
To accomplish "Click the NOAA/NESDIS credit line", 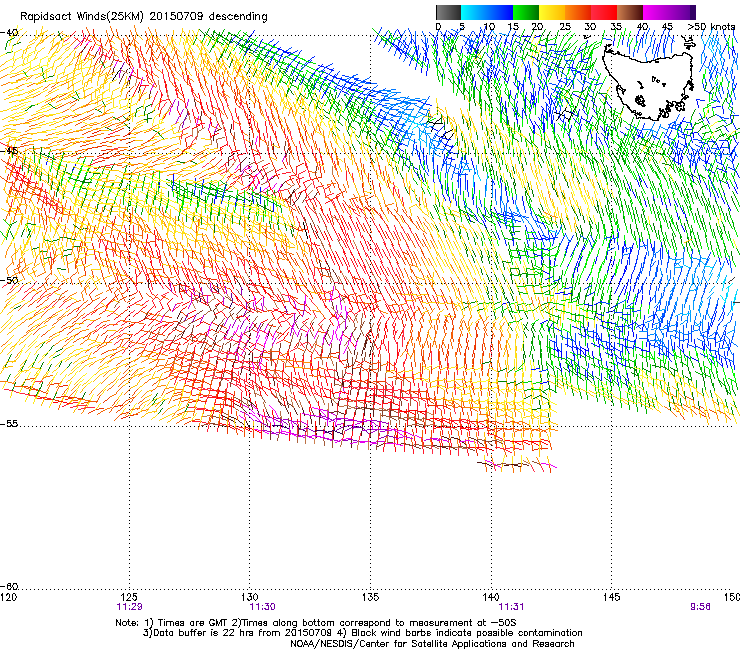I will tap(432, 644).
